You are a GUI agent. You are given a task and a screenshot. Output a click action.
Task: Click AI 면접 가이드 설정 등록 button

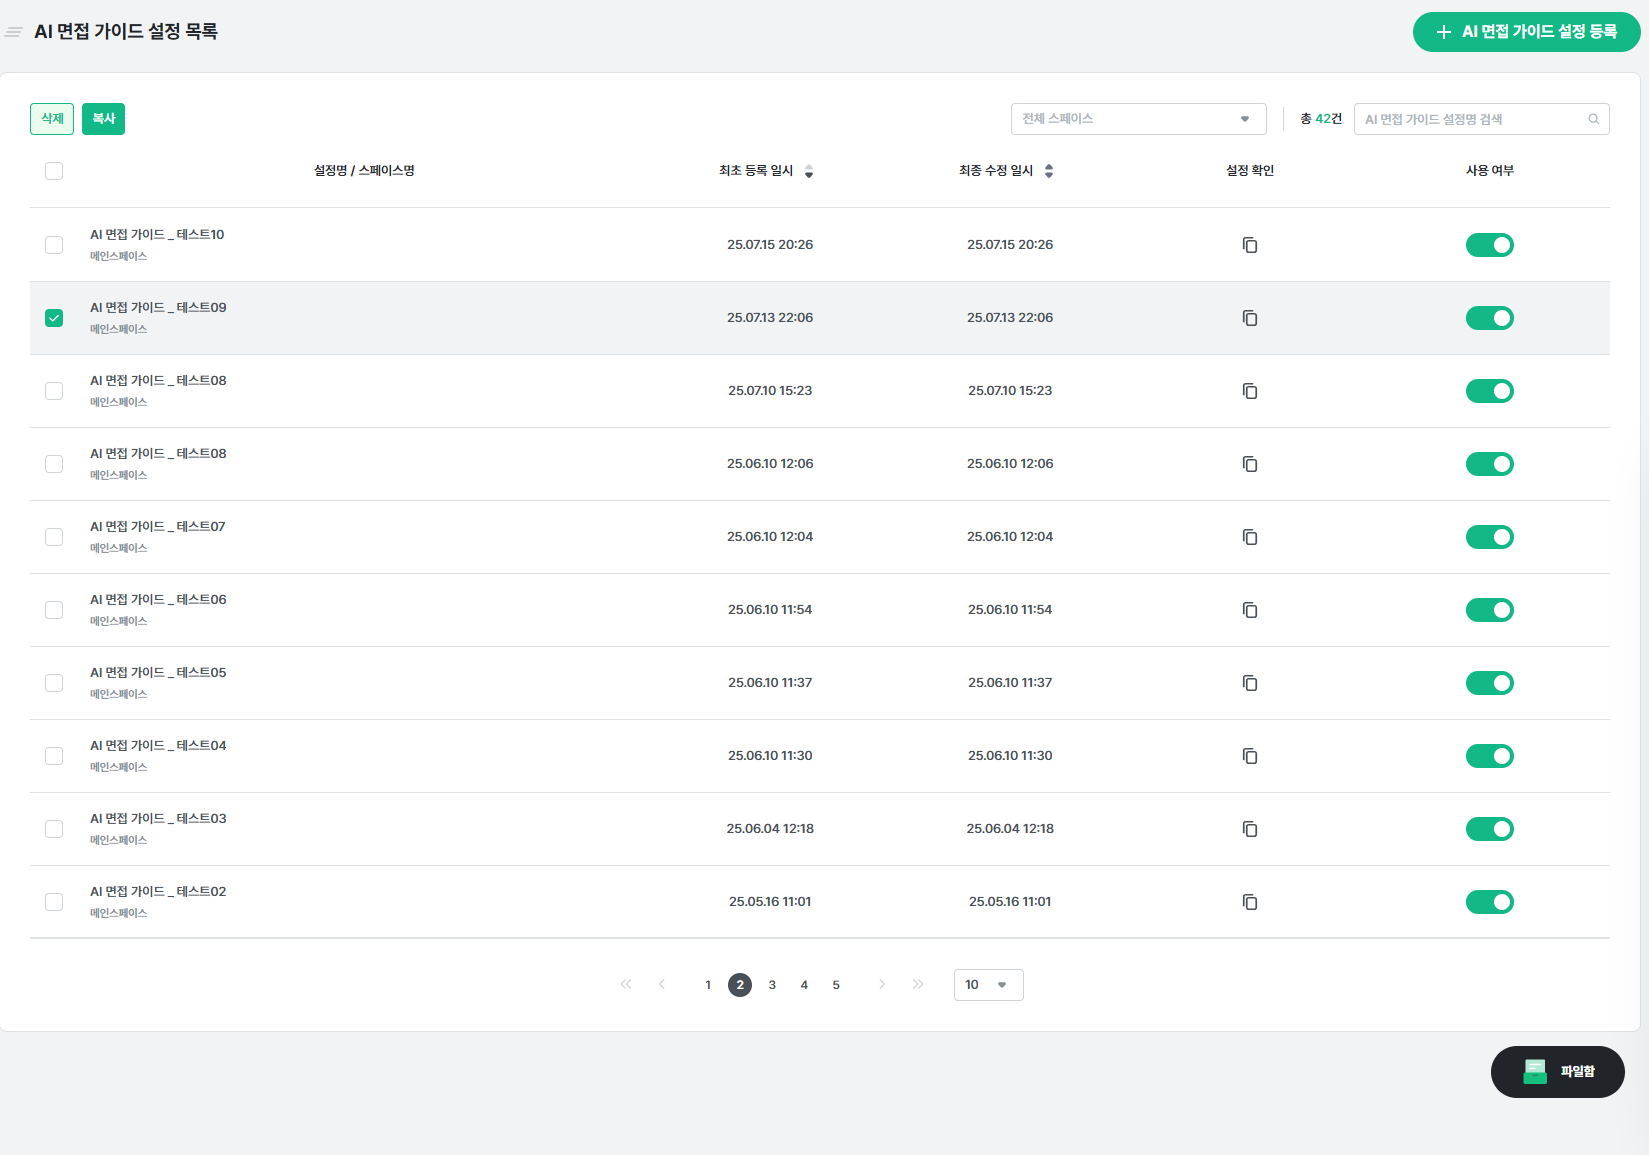click(1526, 32)
